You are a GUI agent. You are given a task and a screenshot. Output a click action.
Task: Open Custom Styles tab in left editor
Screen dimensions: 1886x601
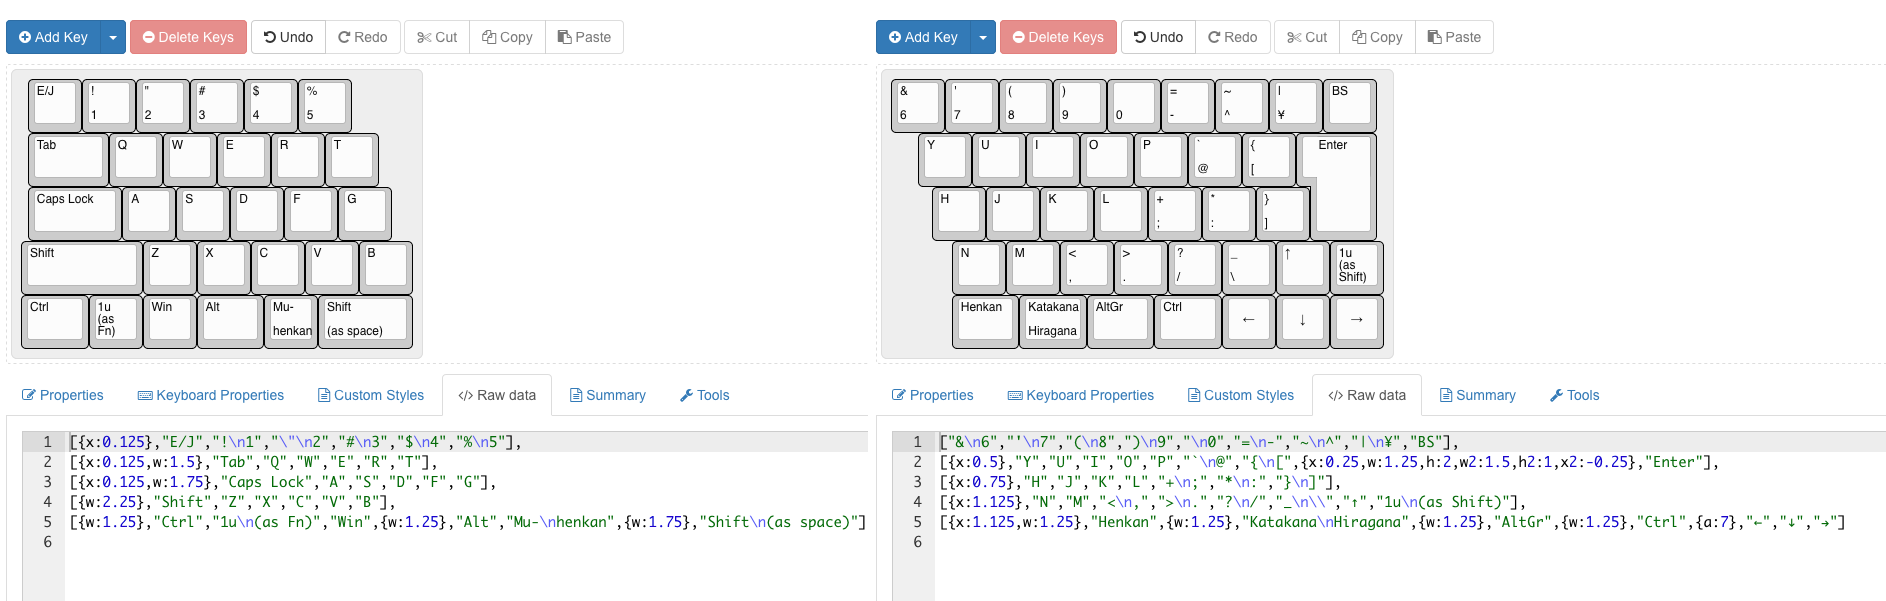click(371, 395)
